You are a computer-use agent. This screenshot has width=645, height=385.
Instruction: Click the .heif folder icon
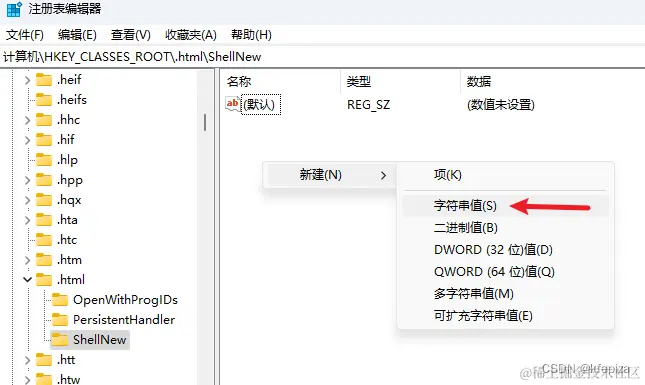tap(44, 79)
